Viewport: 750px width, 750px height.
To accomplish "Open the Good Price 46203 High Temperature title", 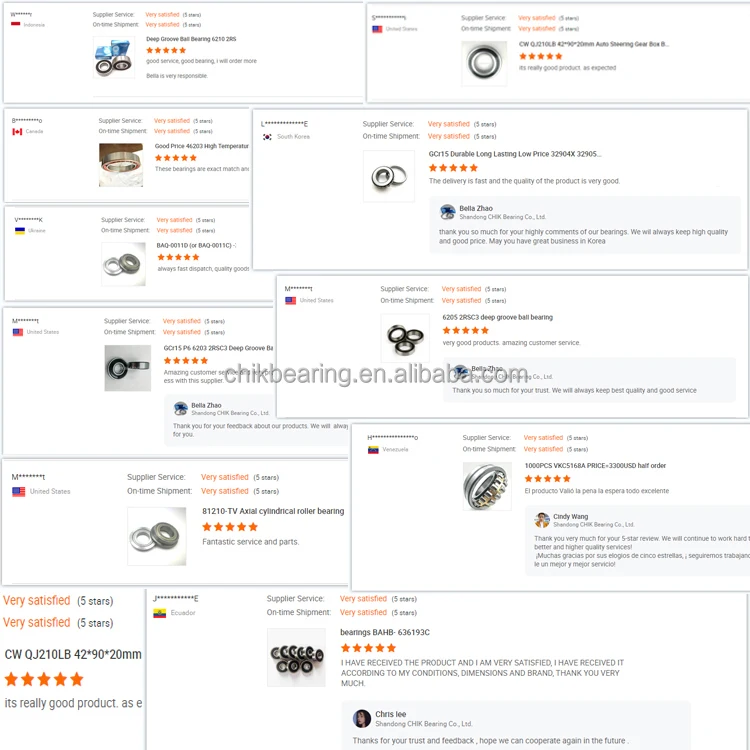I will click(x=201, y=146).
